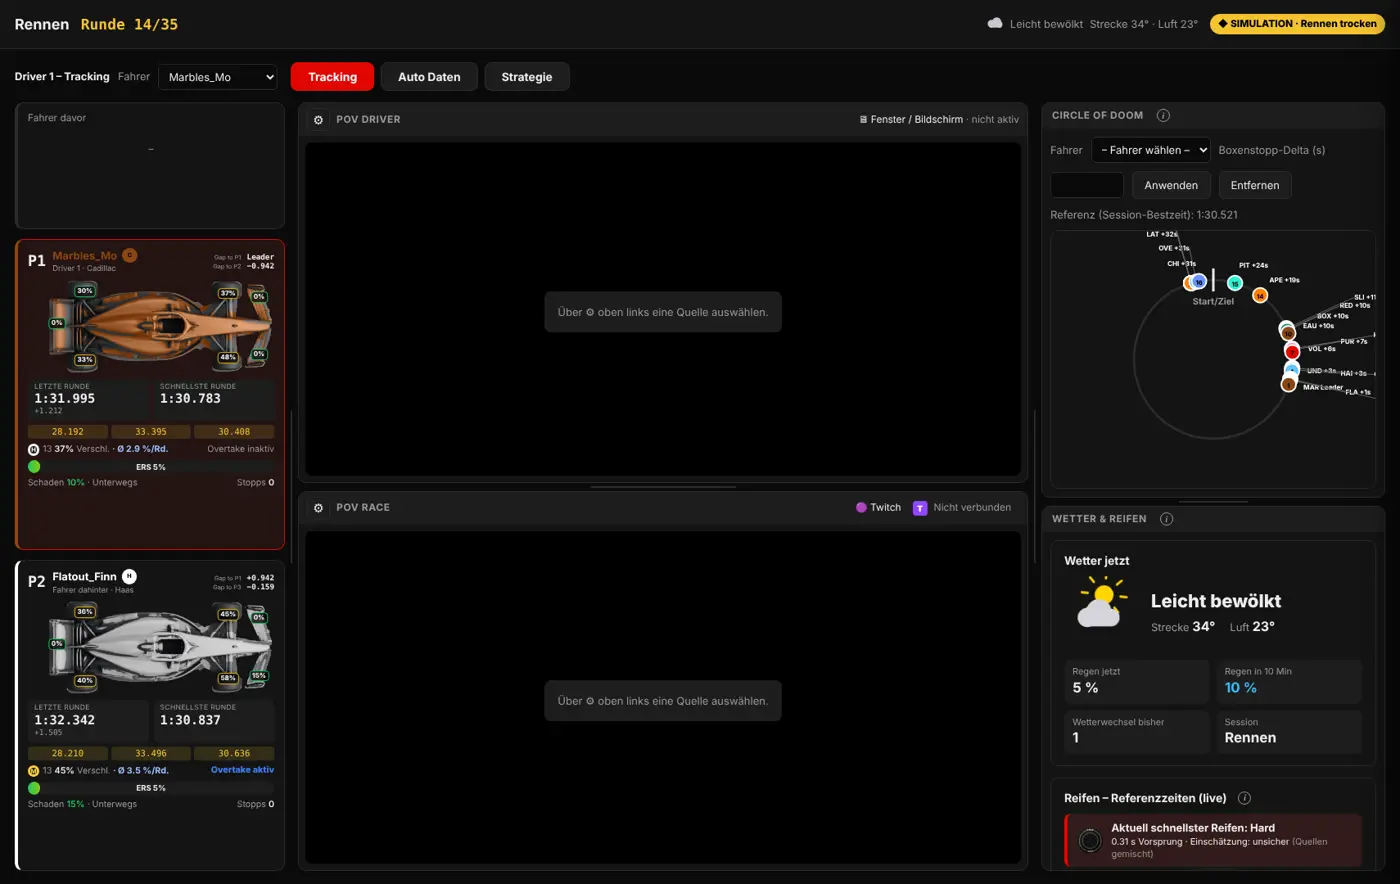1400x884 pixels.
Task: Click the Regen in 10 Min tile
Action: pos(1289,681)
